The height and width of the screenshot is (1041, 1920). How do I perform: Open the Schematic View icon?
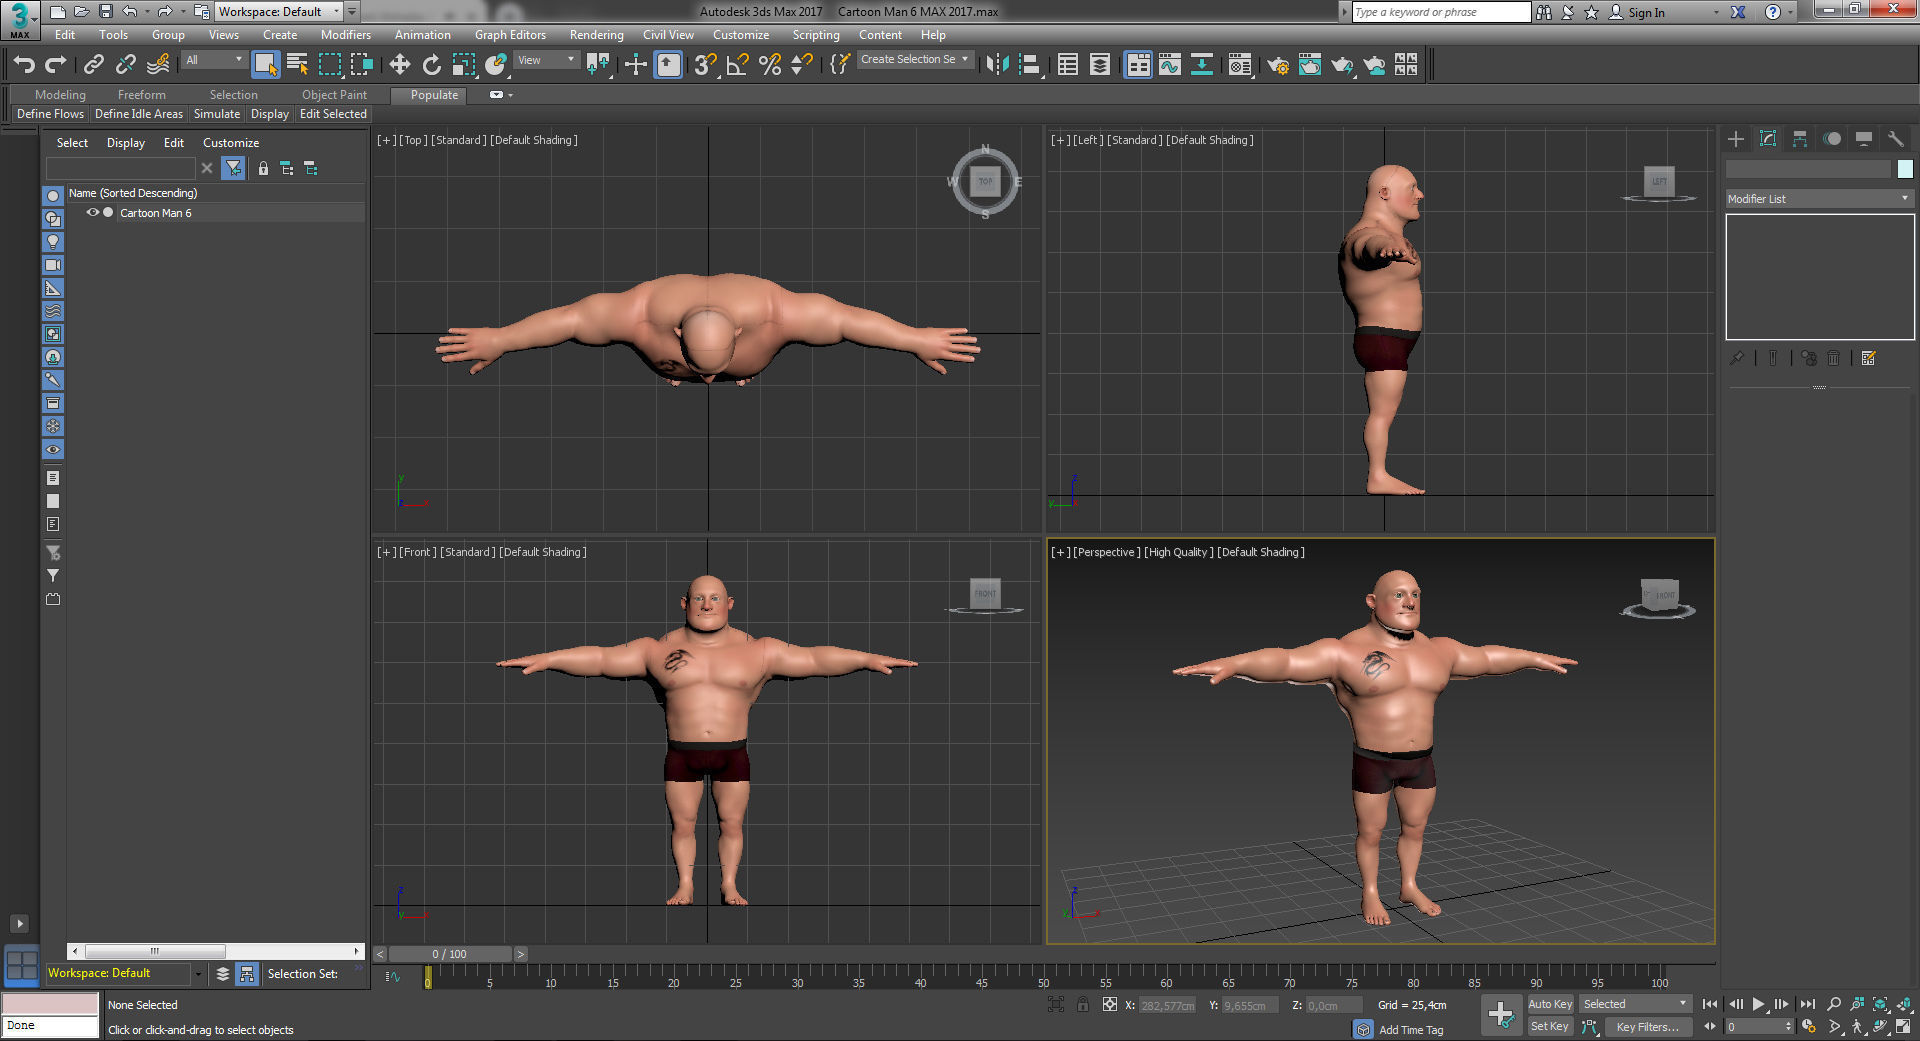pyautogui.click(x=1202, y=65)
